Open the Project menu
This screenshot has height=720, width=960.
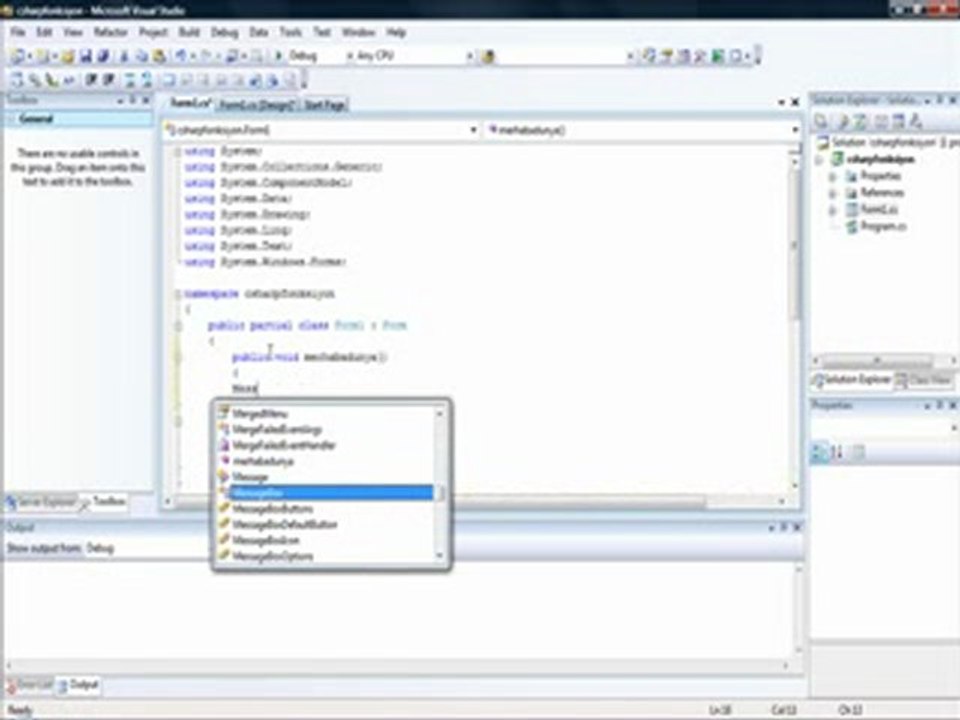153,32
